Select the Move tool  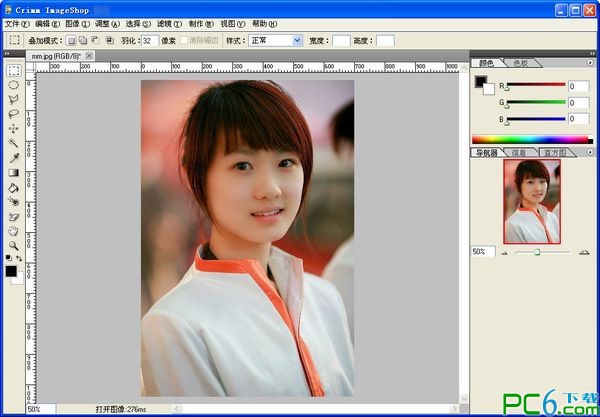tap(14, 129)
